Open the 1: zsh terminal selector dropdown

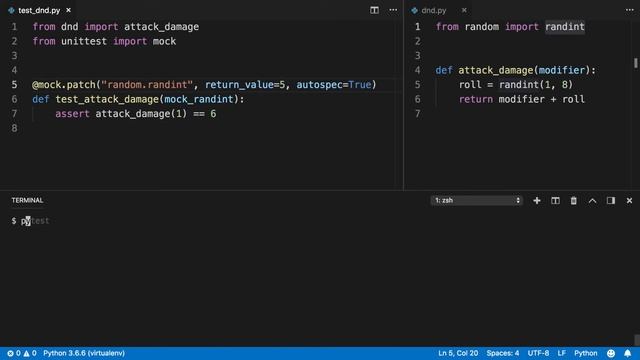point(477,200)
